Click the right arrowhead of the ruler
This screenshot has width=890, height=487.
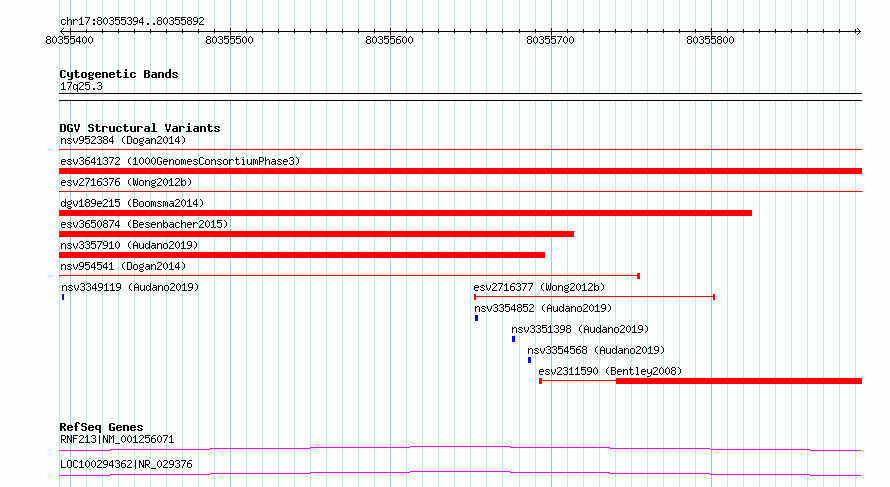(x=858, y=31)
